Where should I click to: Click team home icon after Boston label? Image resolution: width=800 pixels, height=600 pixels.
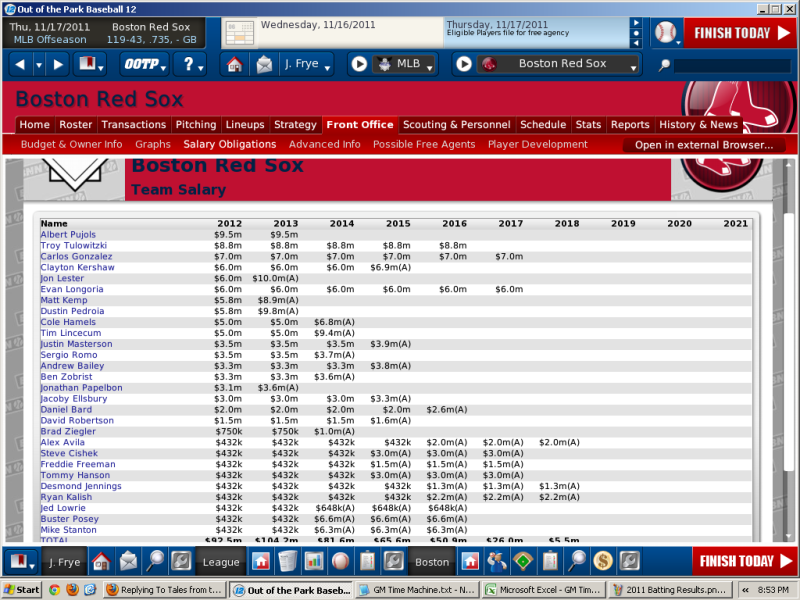(x=470, y=562)
